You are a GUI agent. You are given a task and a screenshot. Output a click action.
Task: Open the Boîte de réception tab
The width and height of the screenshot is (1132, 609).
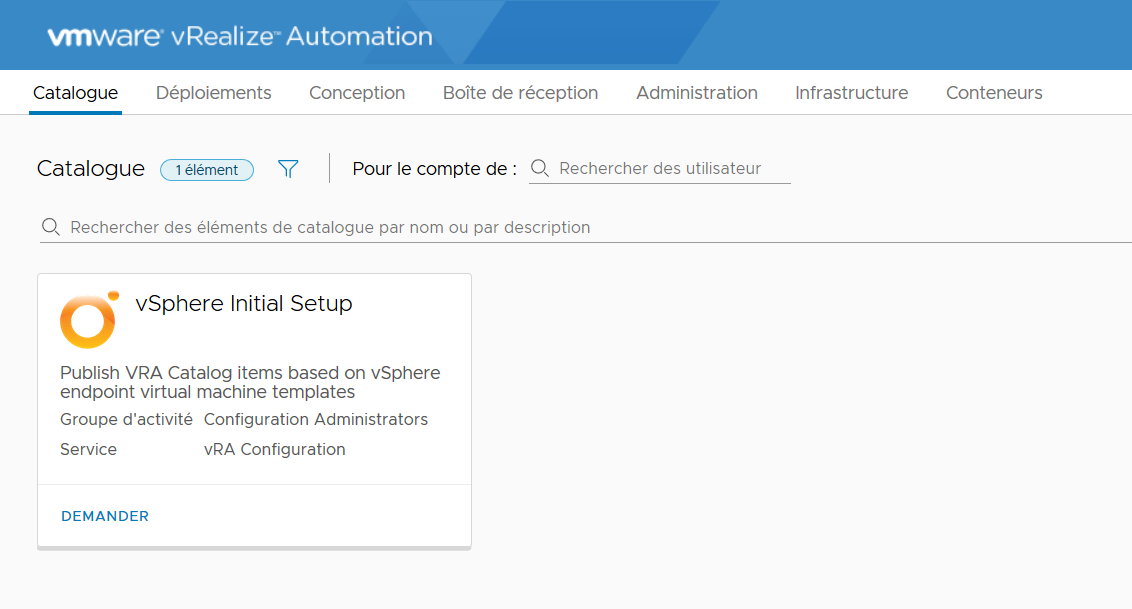pos(521,92)
